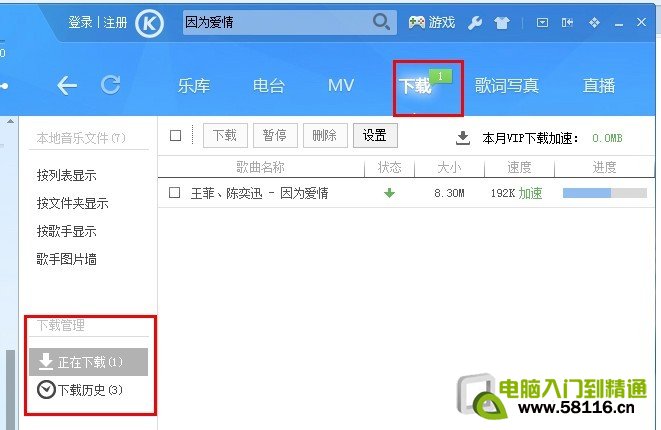Open 下载历史 (3) in sidebar

pyautogui.click(x=80, y=390)
